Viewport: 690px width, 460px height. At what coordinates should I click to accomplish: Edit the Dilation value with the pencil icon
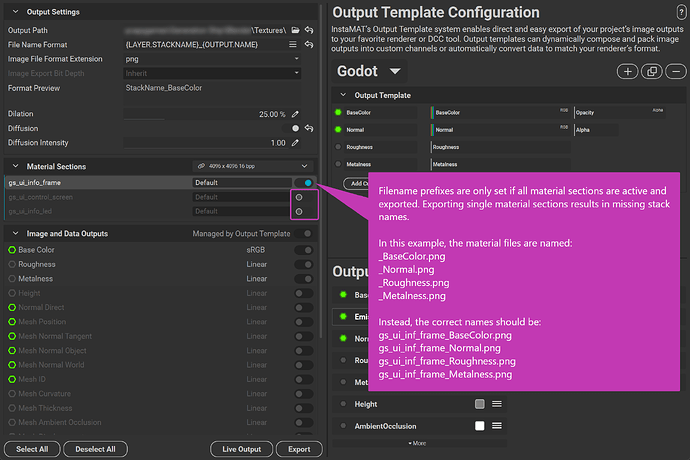[295, 114]
